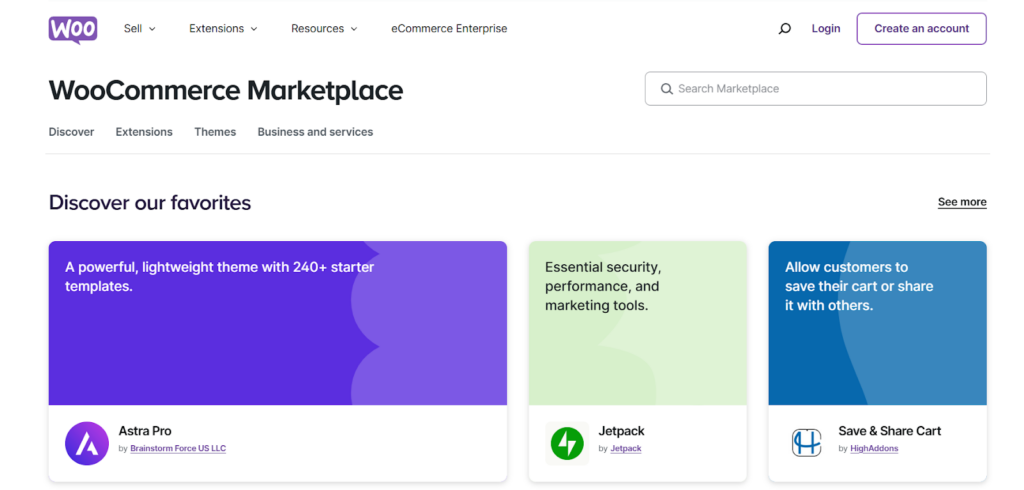Screen dimensions: 1024x490
Task: Click the Astra Pro logo icon
Action: click(x=87, y=444)
